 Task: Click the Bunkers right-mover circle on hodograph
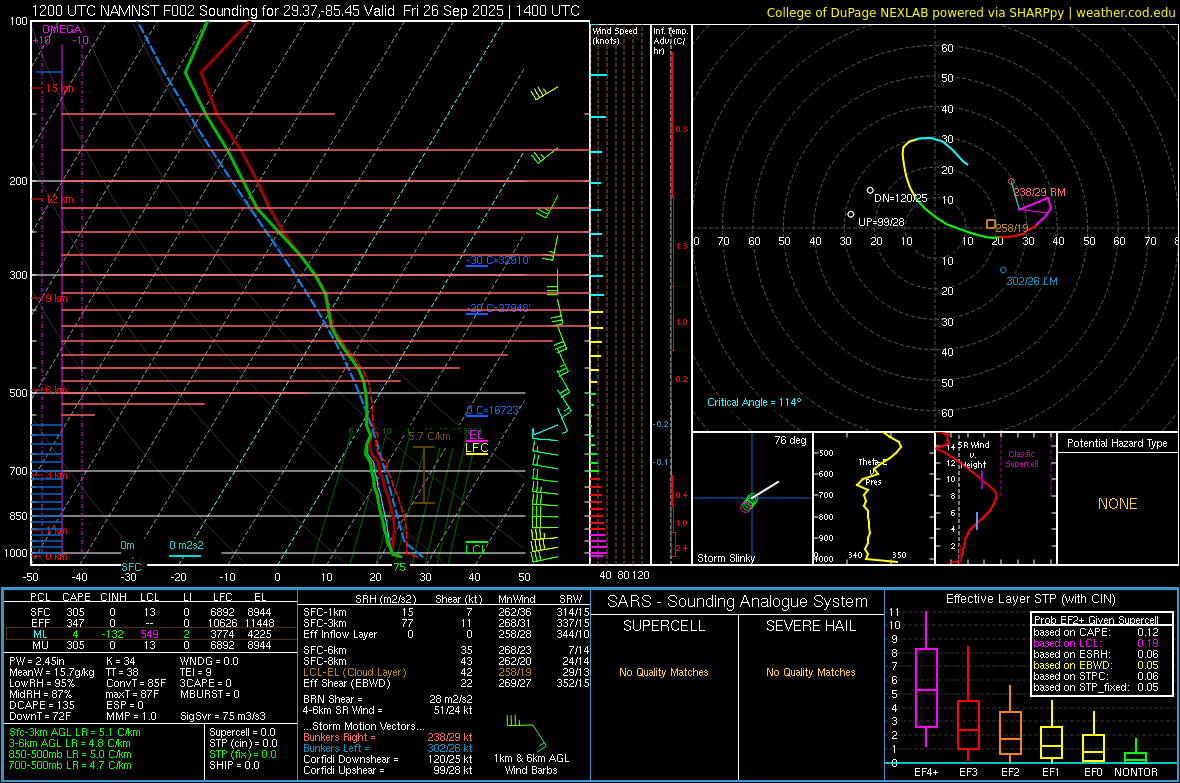coord(1011,181)
